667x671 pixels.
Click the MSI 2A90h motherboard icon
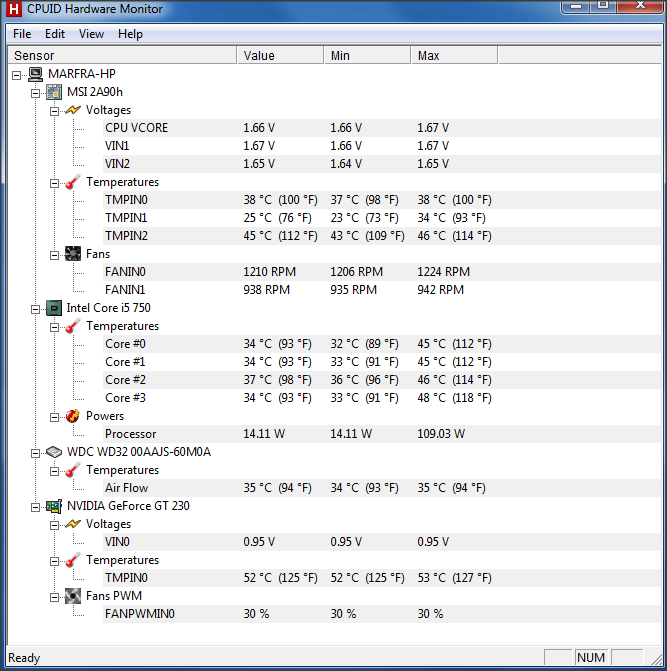[x=54, y=92]
